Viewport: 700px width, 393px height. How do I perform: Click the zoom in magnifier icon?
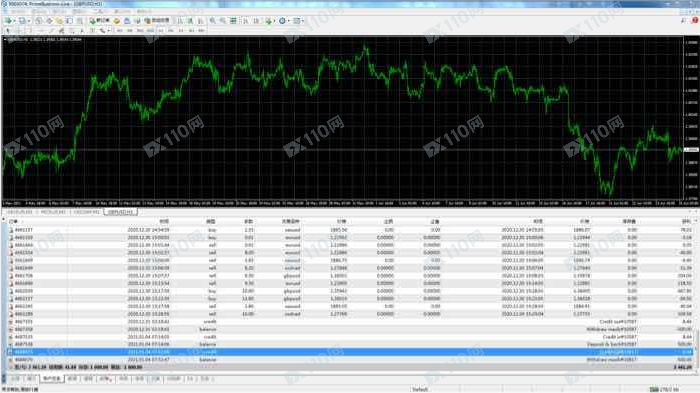click(213, 21)
